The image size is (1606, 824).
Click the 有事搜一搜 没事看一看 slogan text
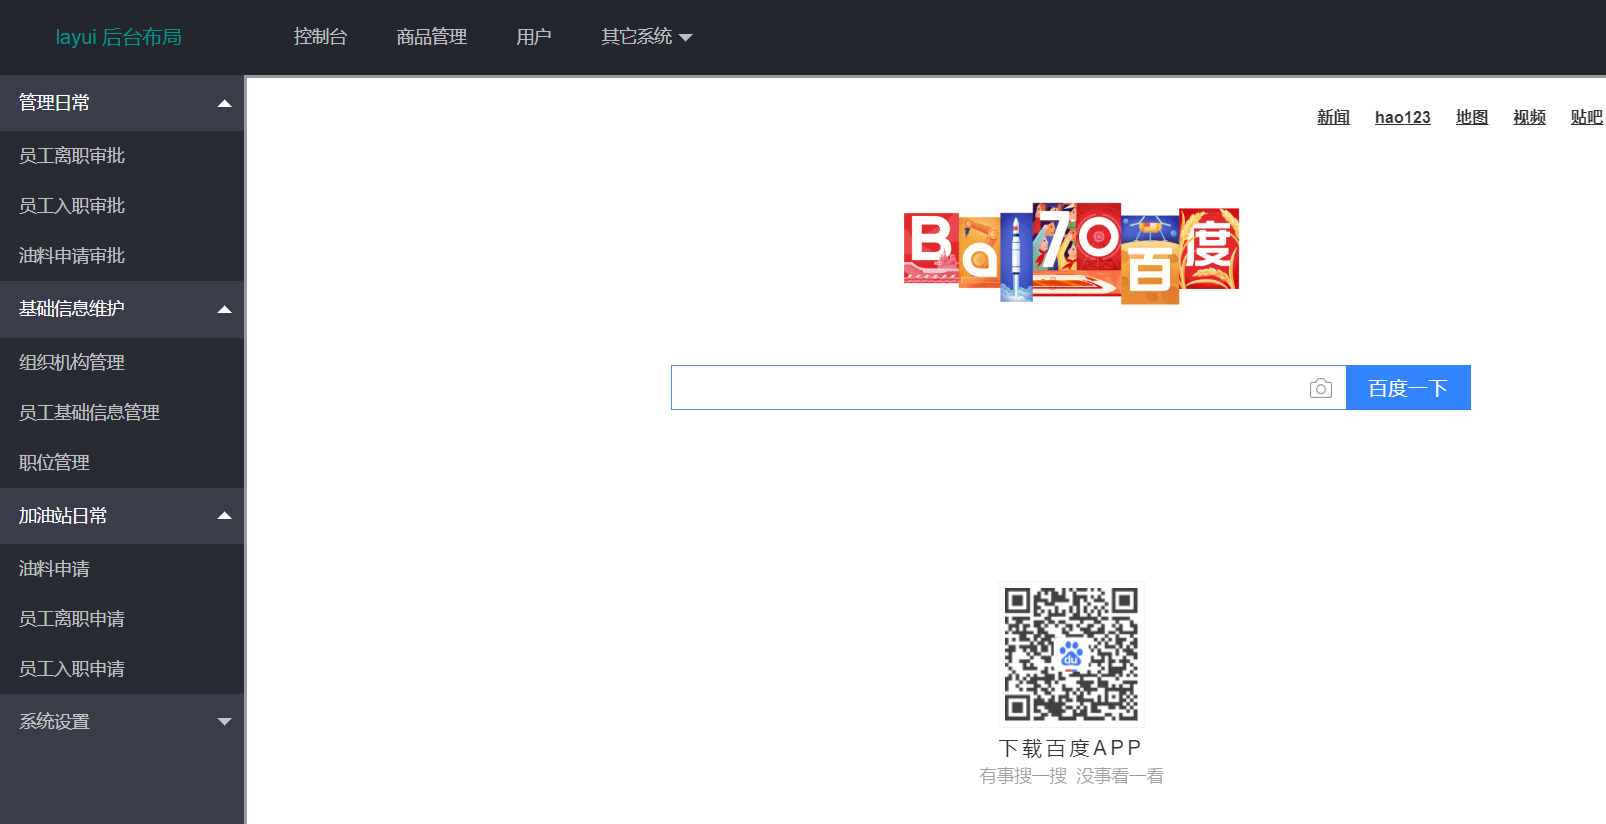pos(1071,776)
